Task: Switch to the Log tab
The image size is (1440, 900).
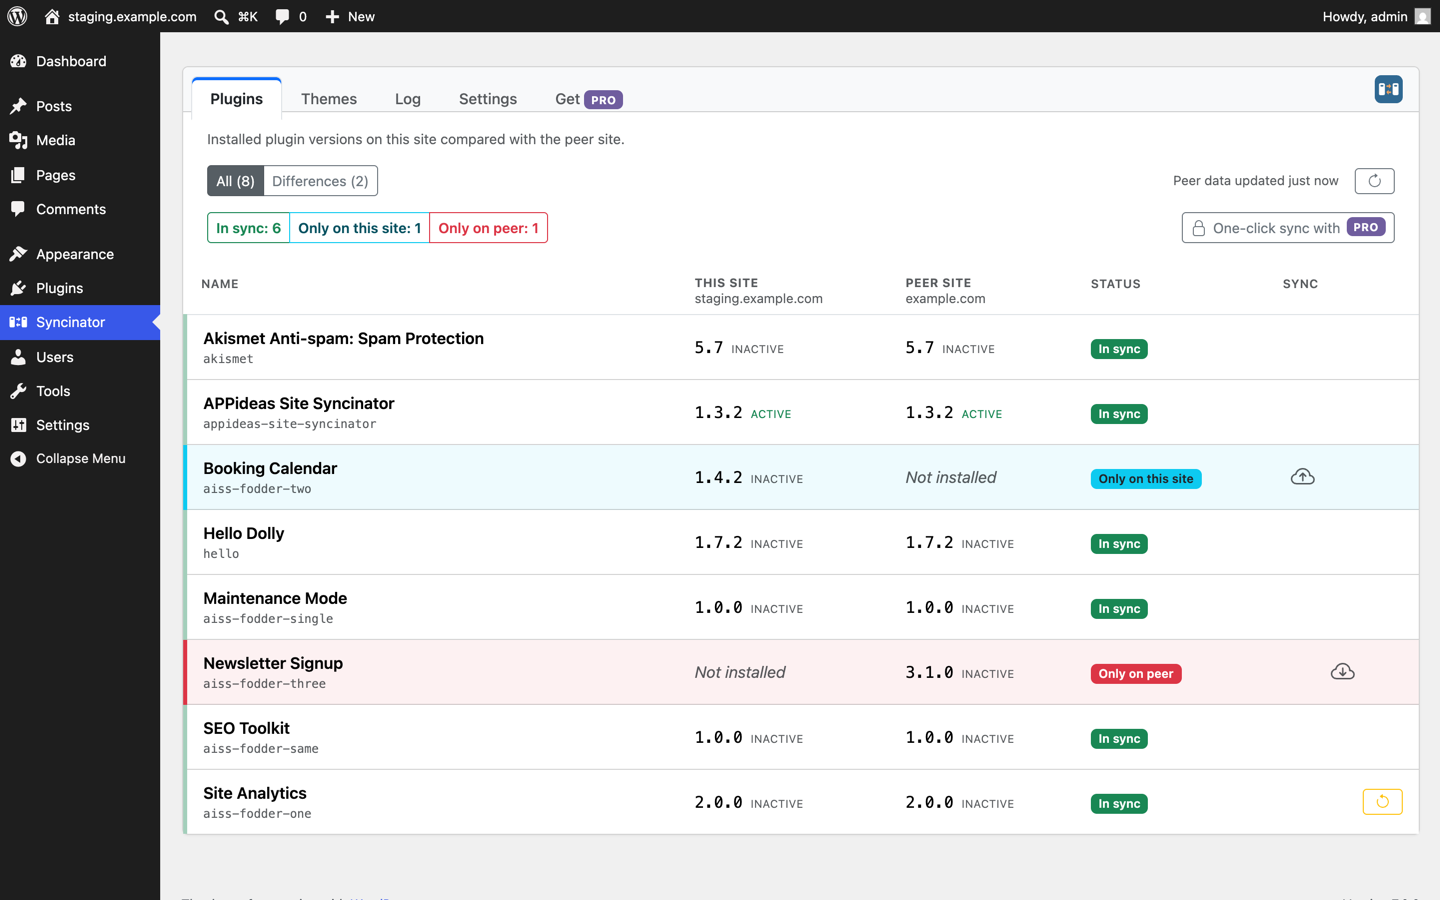Action: click(x=408, y=99)
